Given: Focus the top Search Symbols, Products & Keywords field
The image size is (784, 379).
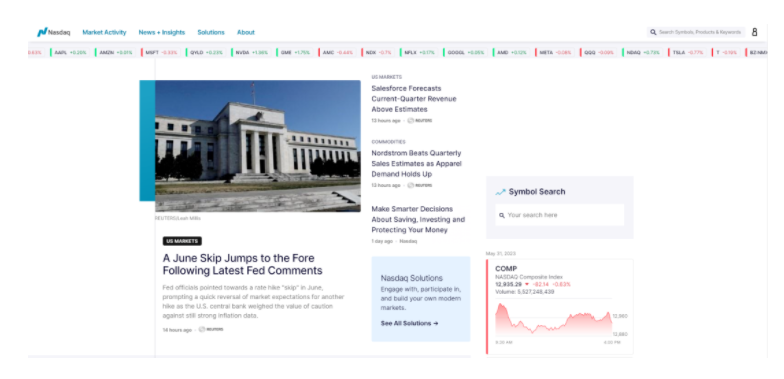Looking at the screenshot, I should click(x=696, y=32).
